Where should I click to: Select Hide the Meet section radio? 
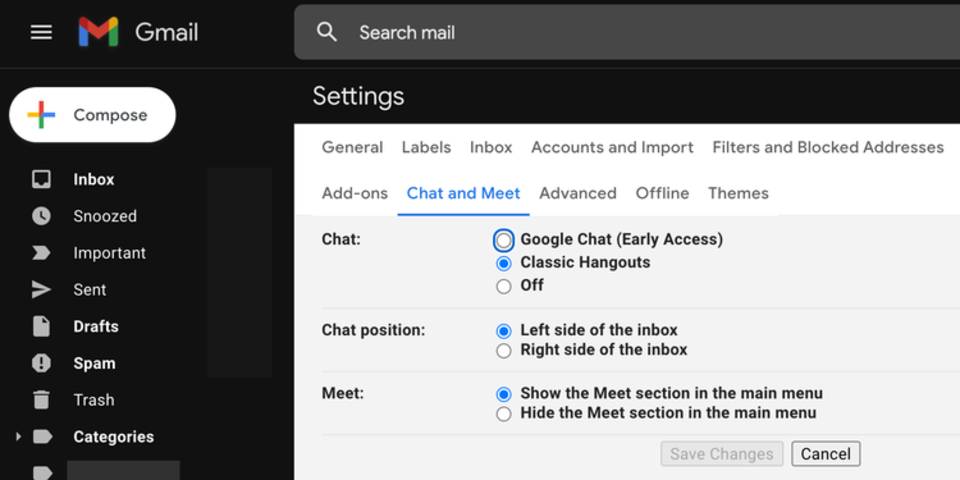pyautogui.click(x=503, y=414)
